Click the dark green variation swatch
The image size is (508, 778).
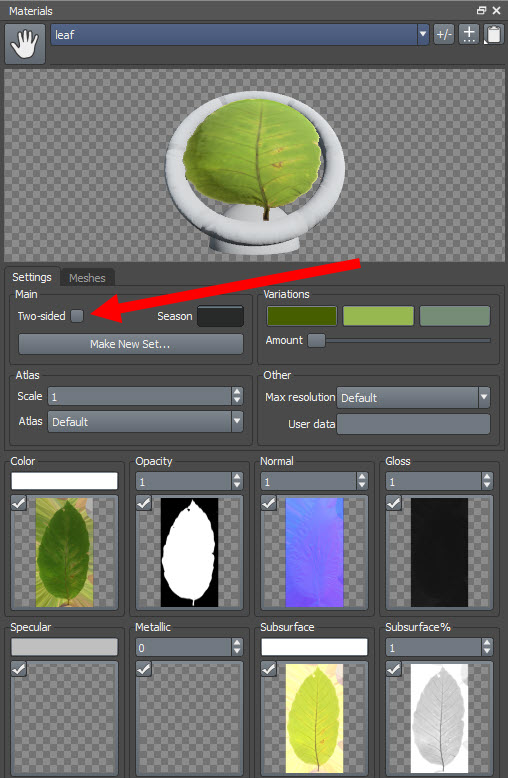click(302, 316)
